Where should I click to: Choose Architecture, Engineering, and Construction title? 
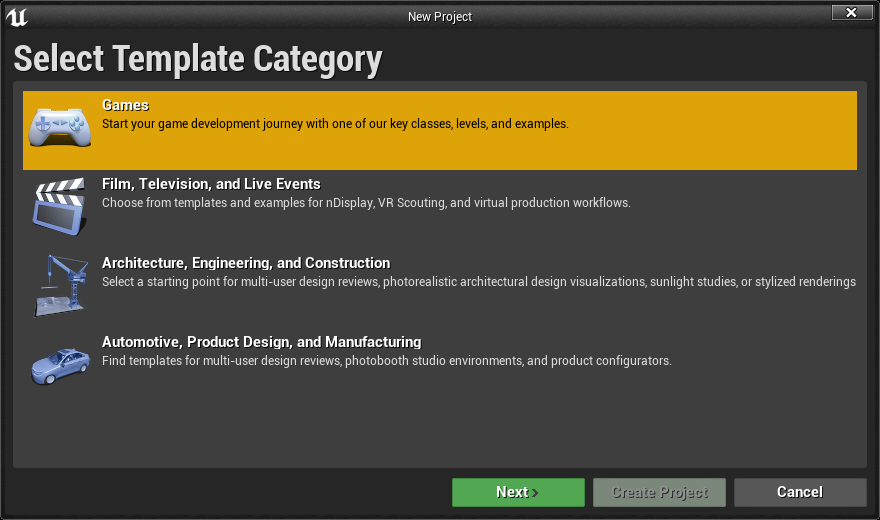click(246, 263)
